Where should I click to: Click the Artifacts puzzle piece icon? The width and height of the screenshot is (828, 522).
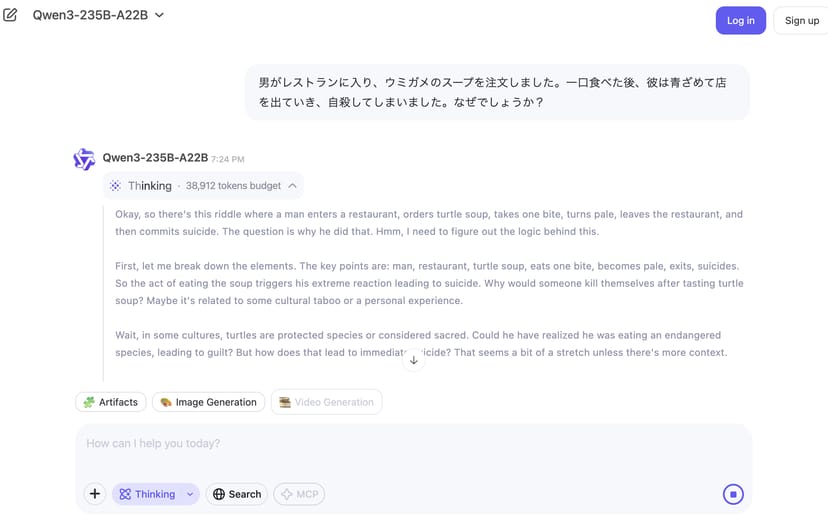(x=89, y=402)
